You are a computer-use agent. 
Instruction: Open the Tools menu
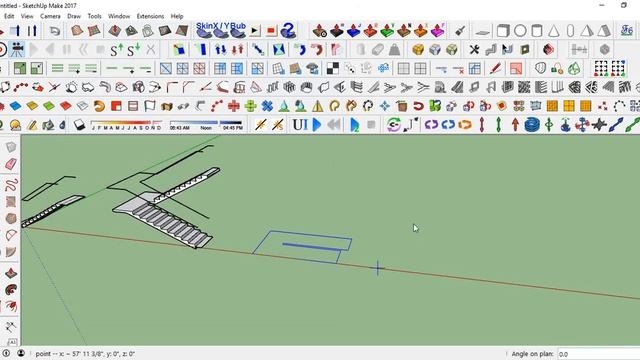(94, 16)
